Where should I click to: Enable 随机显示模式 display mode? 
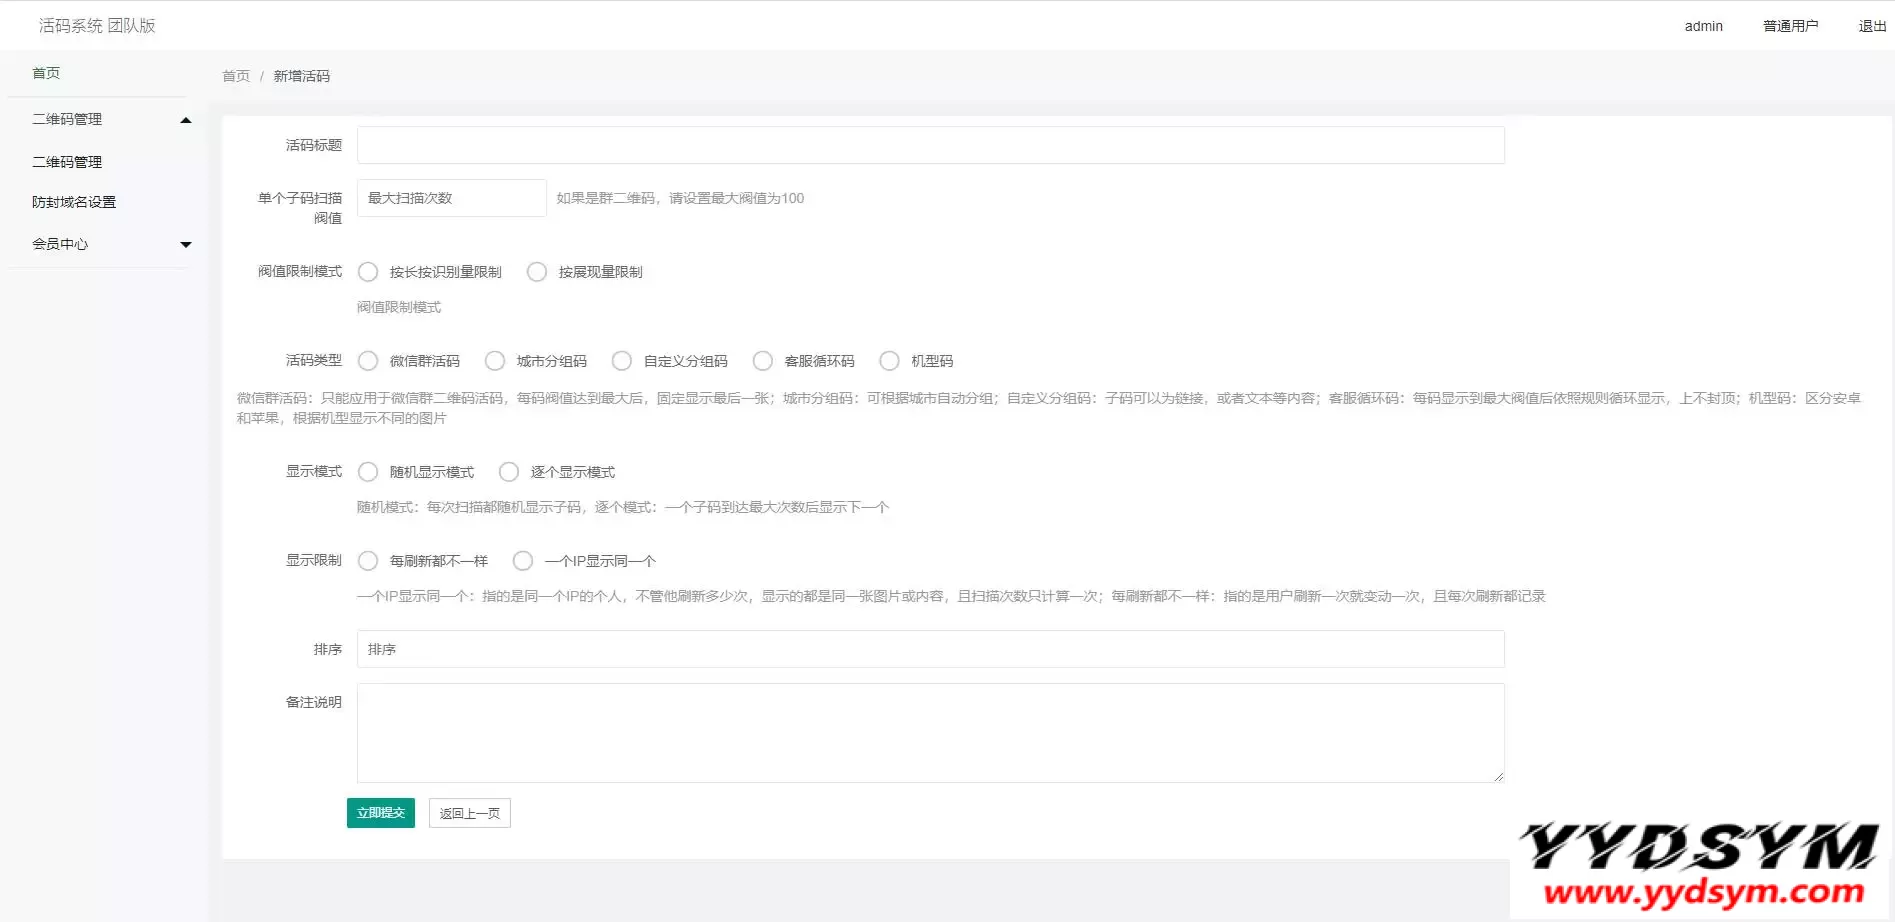tap(368, 472)
